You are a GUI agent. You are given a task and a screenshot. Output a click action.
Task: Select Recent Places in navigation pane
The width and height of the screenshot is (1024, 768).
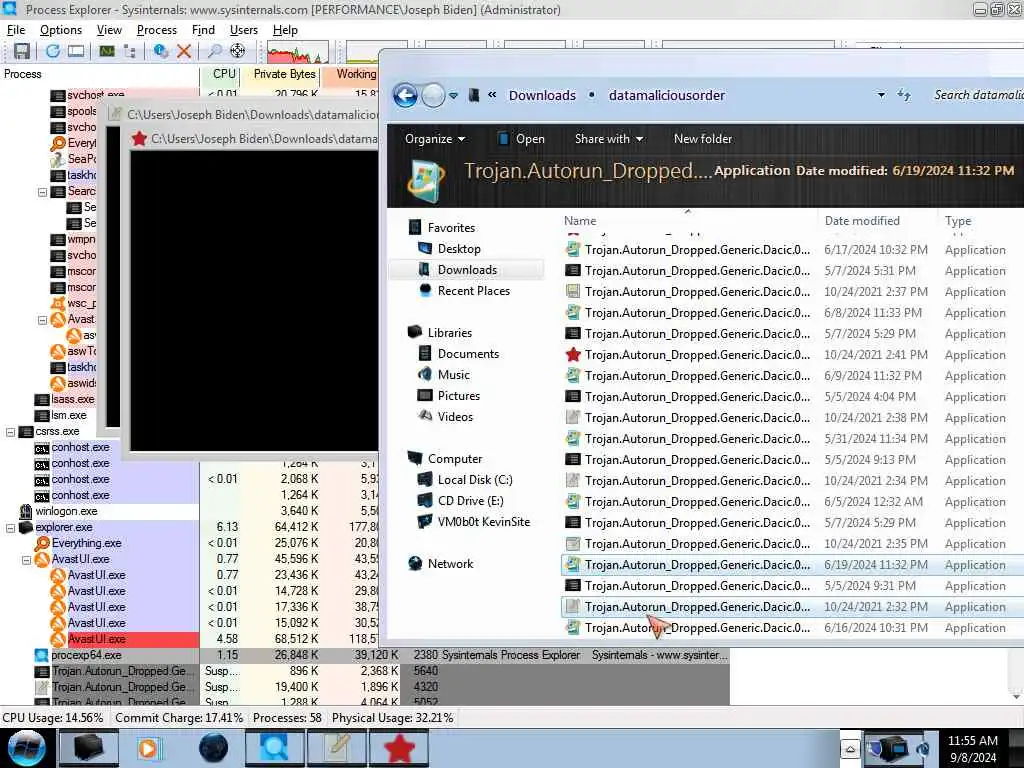click(473, 291)
